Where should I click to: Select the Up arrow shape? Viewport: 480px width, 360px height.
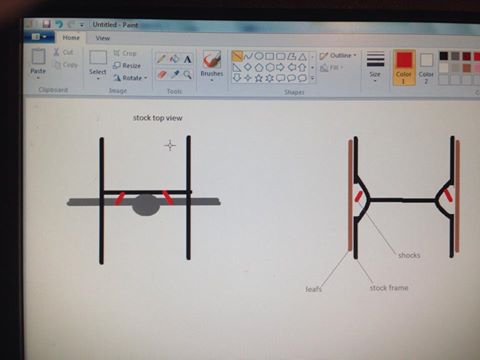tap(302, 68)
